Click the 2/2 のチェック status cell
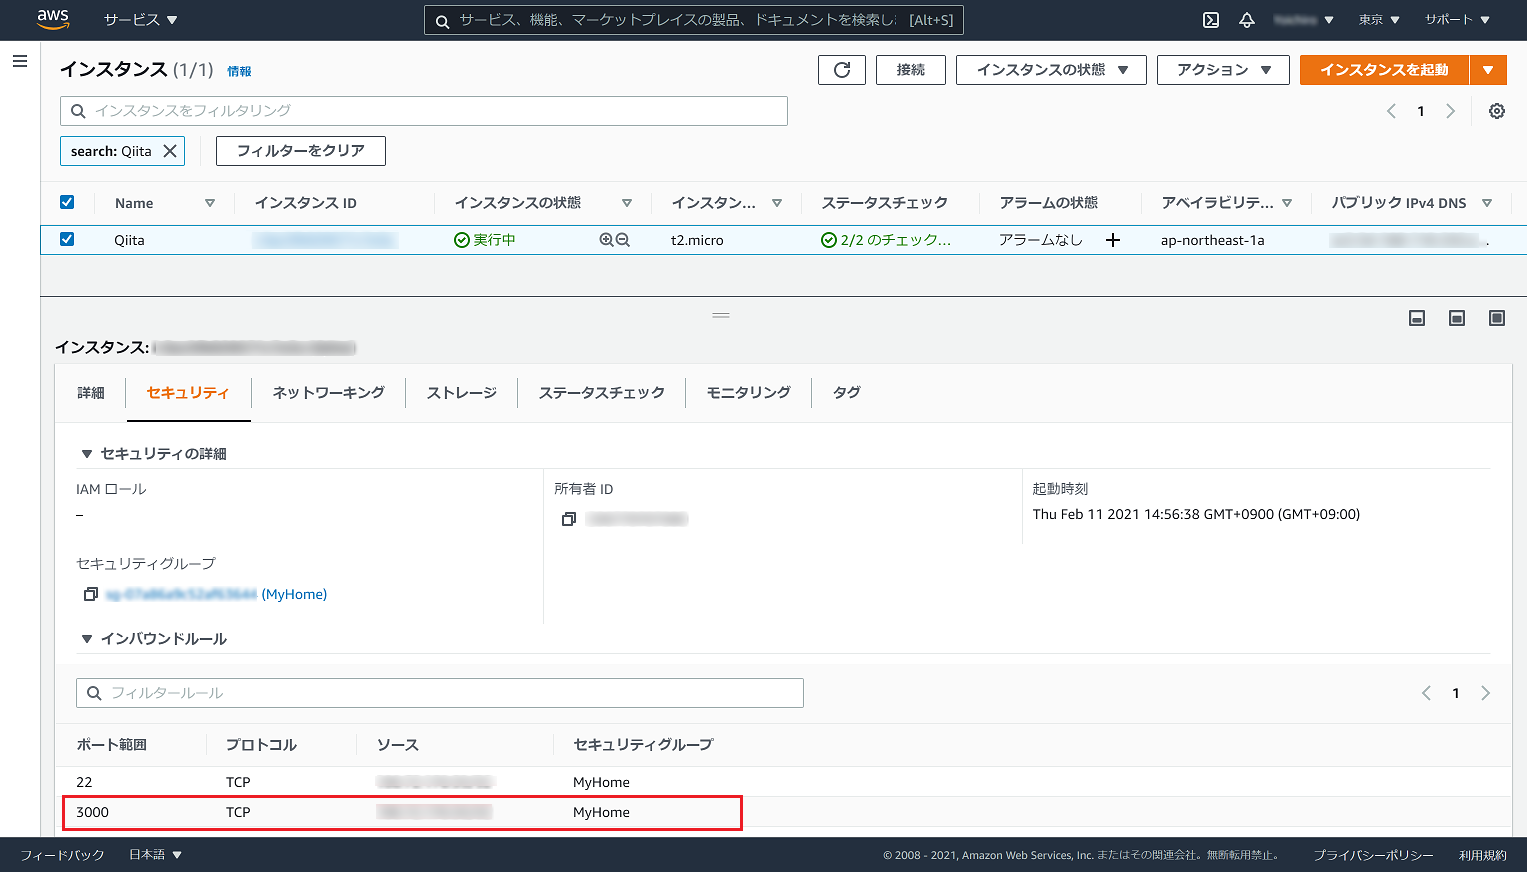 [x=886, y=240]
